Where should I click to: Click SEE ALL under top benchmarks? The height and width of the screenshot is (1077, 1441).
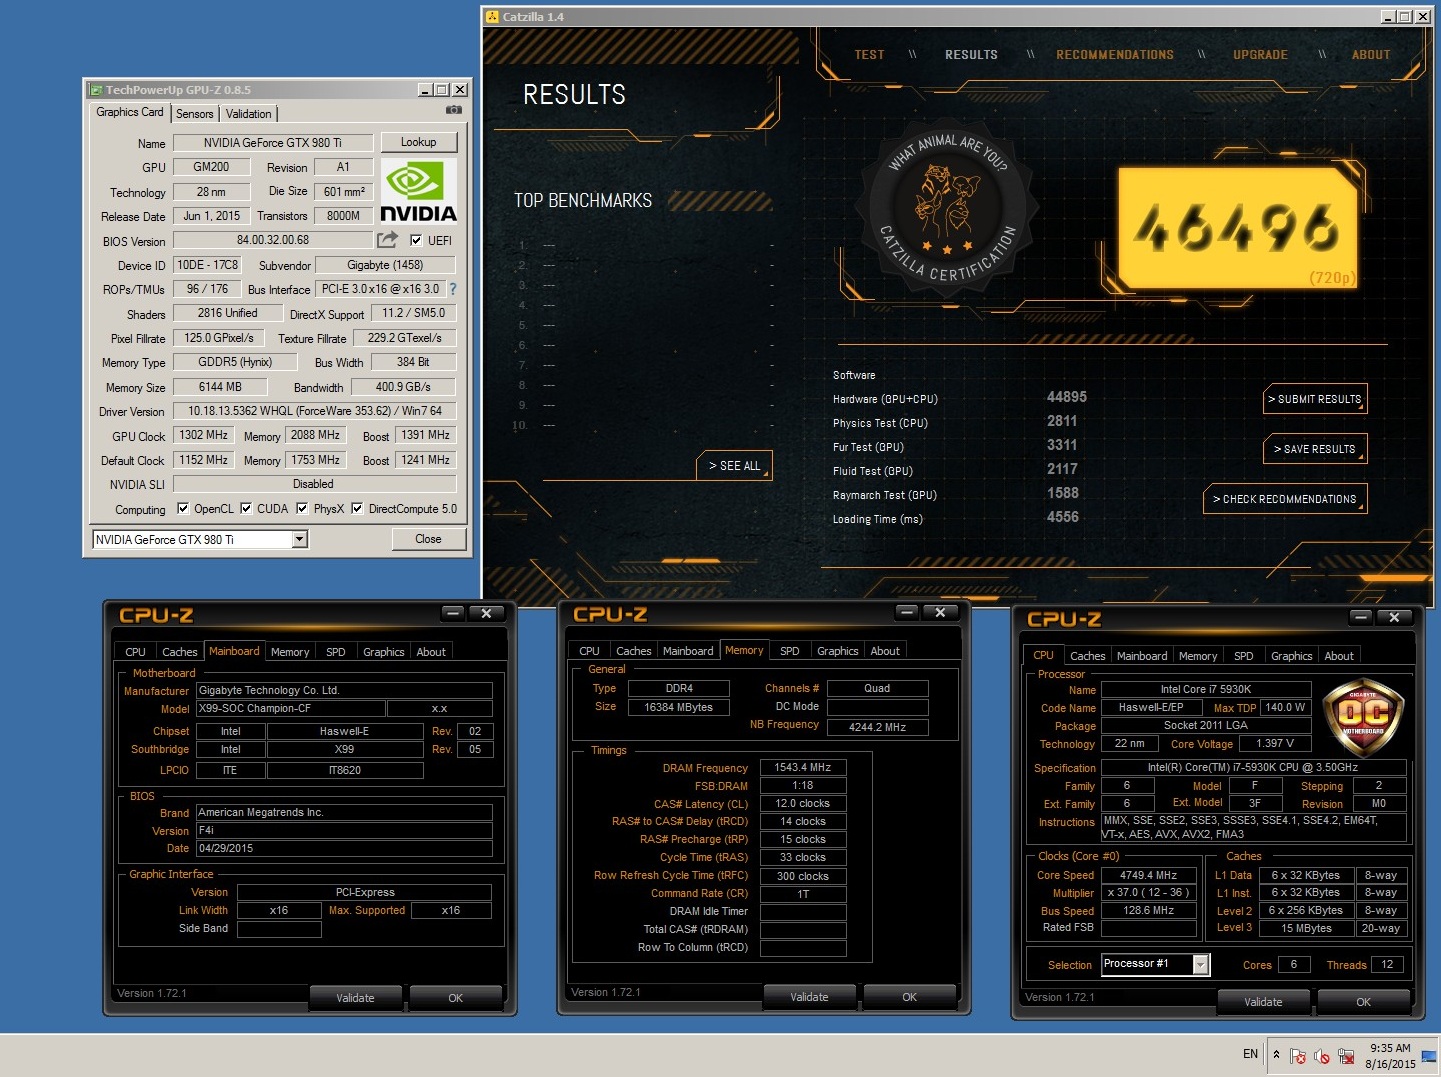tap(735, 466)
